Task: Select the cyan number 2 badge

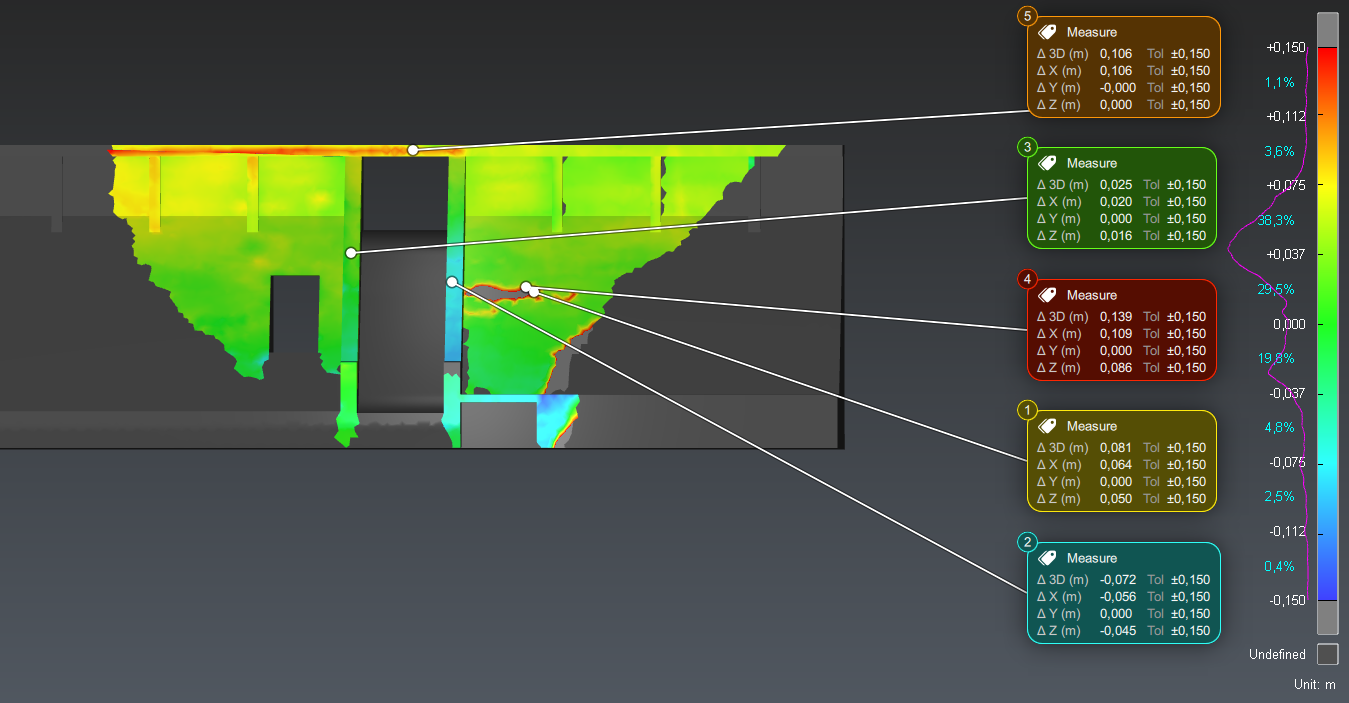Action: click(x=1027, y=543)
